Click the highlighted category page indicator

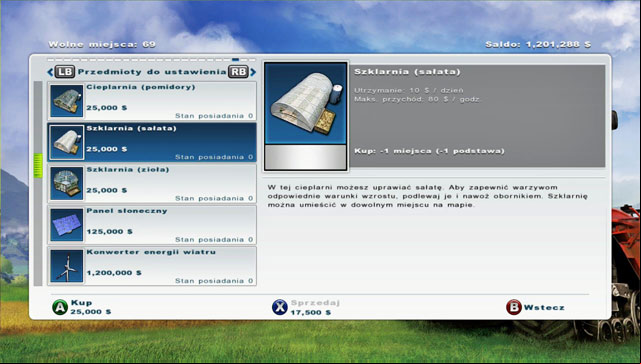click(235, 60)
